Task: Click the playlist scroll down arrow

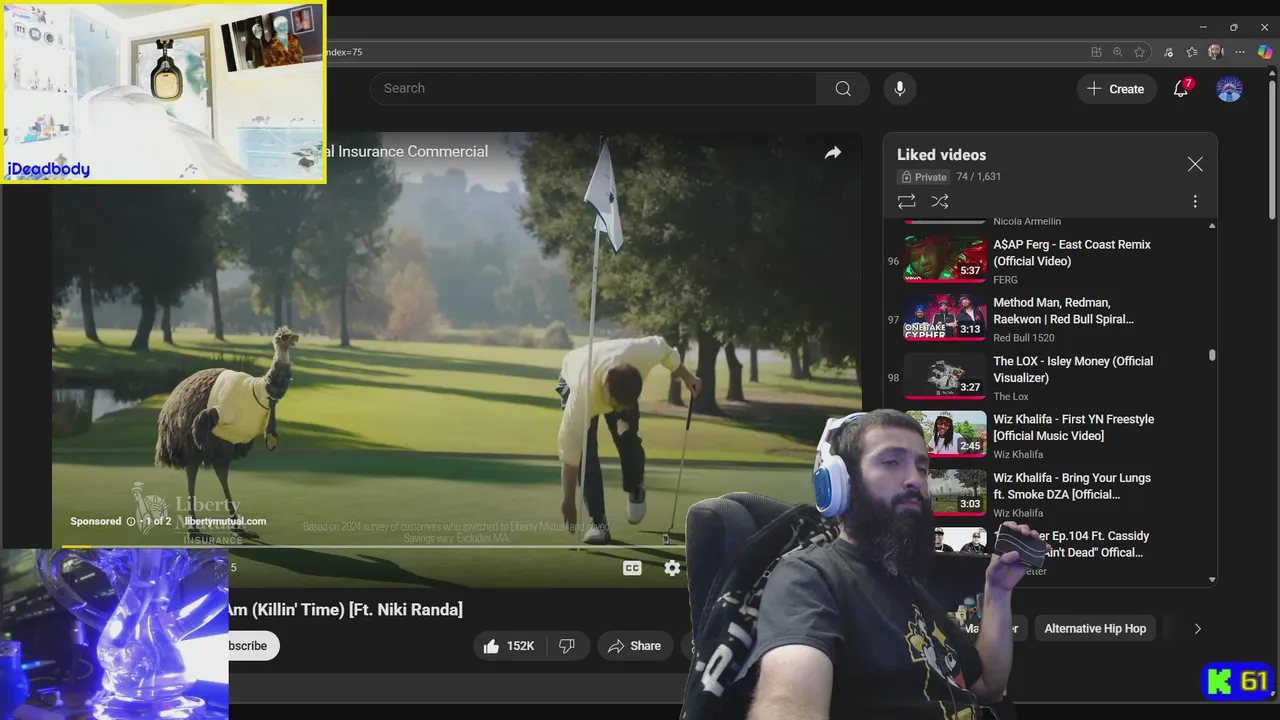Action: coord(1212,579)
